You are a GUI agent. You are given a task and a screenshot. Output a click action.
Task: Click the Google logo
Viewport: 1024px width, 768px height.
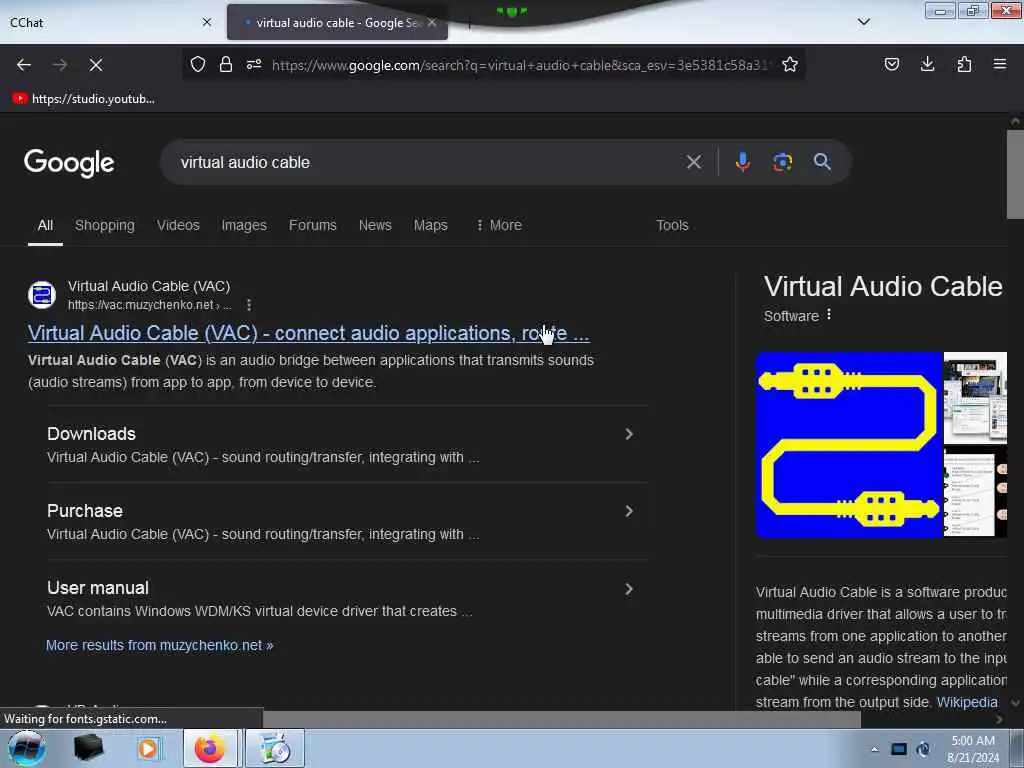pyautogui.click(x=69, y=163)
